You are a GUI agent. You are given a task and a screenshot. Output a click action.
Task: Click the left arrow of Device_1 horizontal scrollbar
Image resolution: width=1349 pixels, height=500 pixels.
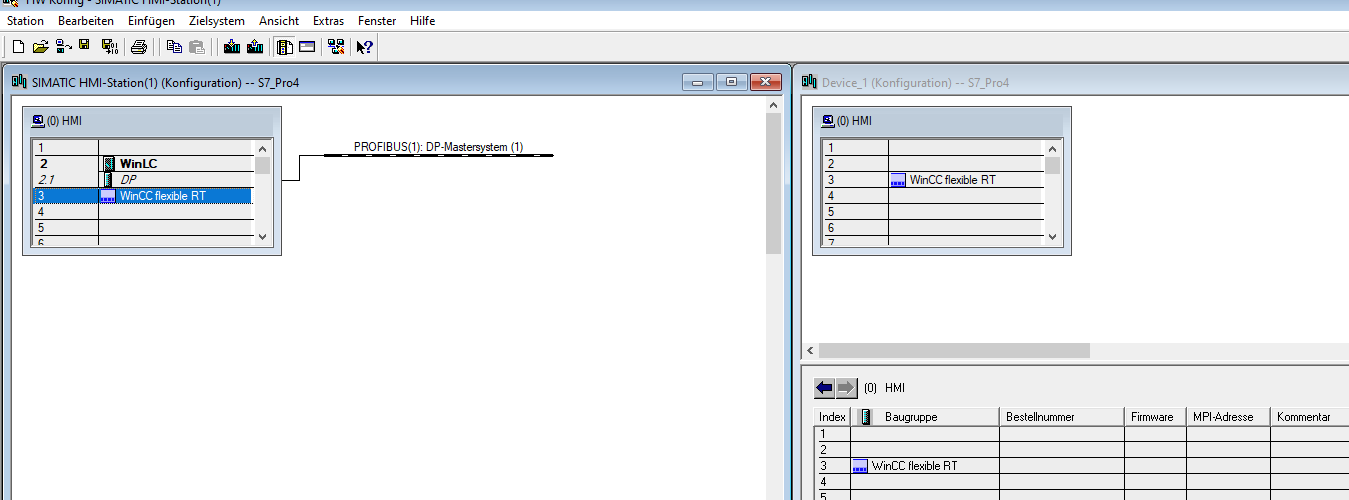click(811, 351)
